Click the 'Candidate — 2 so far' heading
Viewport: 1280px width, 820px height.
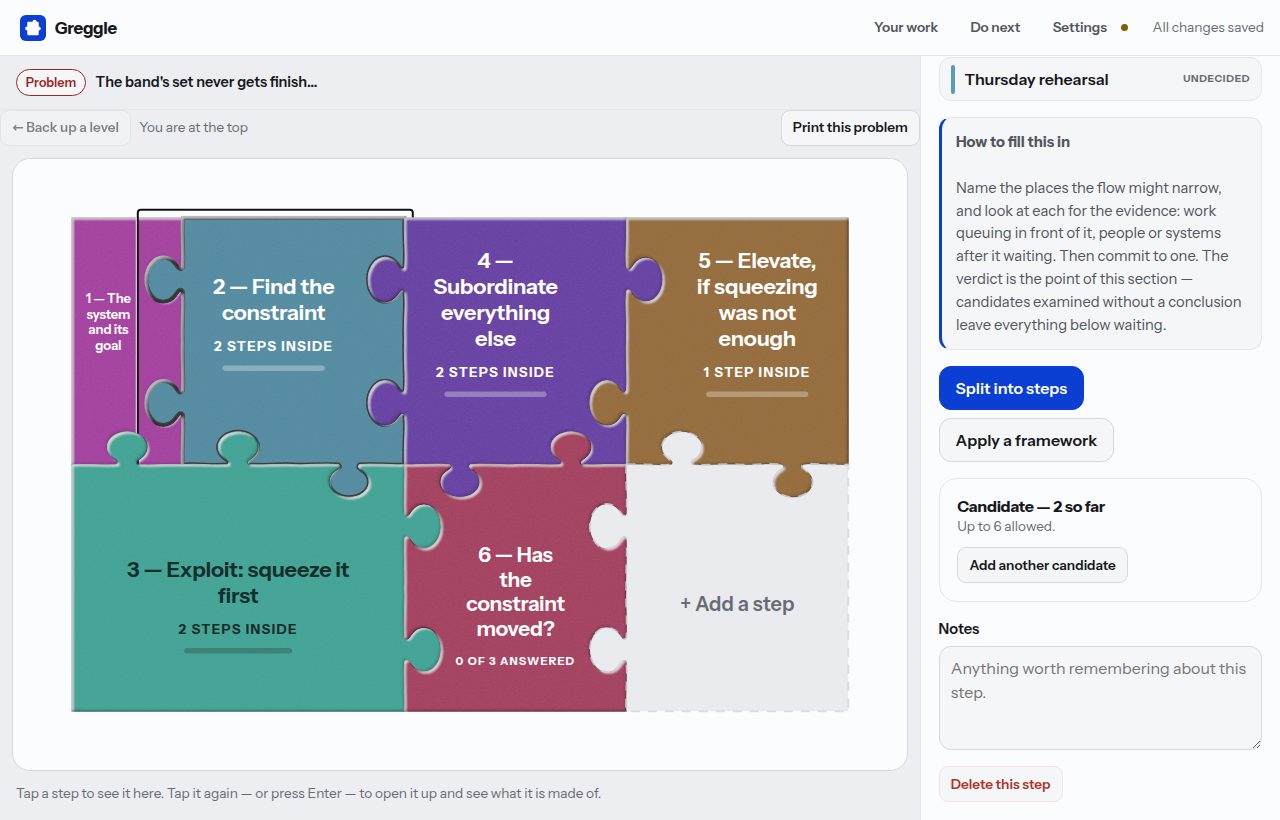pyautogui.click(x=1031, y=507)
